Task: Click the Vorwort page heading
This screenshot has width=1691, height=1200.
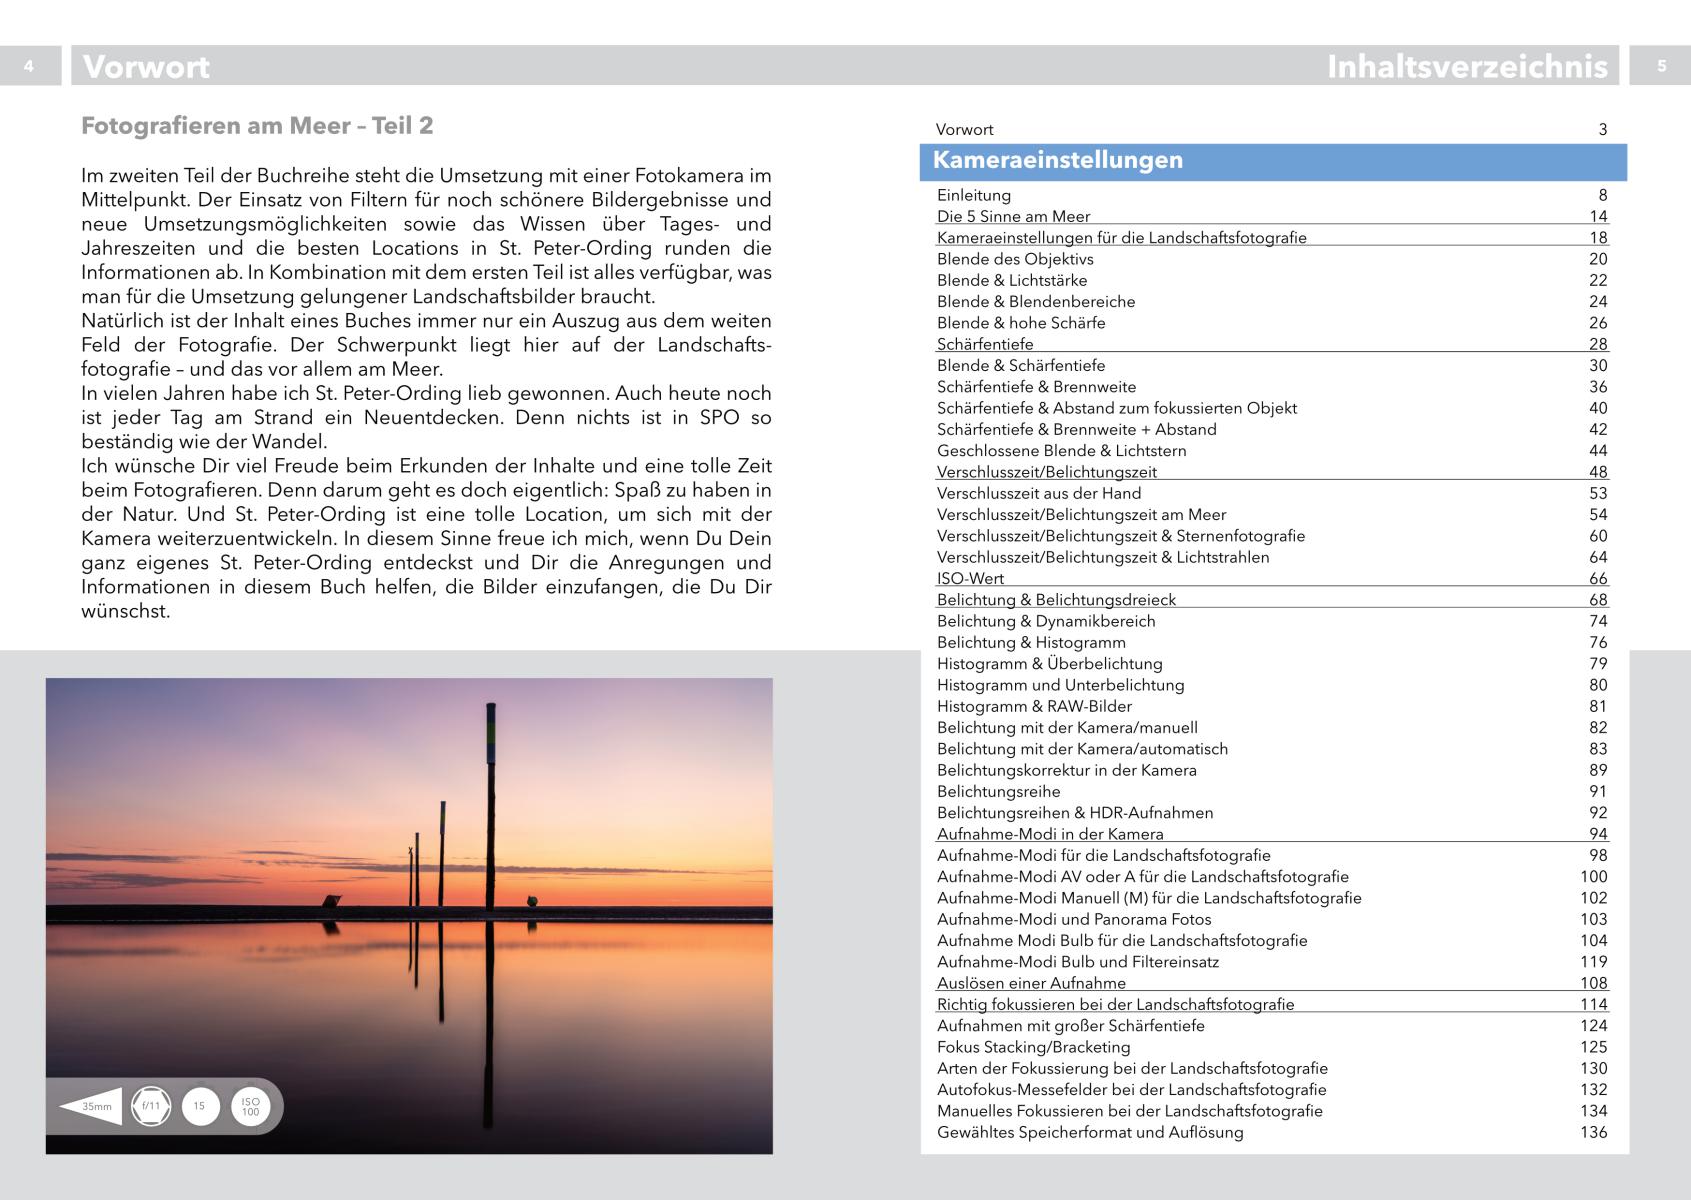Action: [x=147, y=67]
